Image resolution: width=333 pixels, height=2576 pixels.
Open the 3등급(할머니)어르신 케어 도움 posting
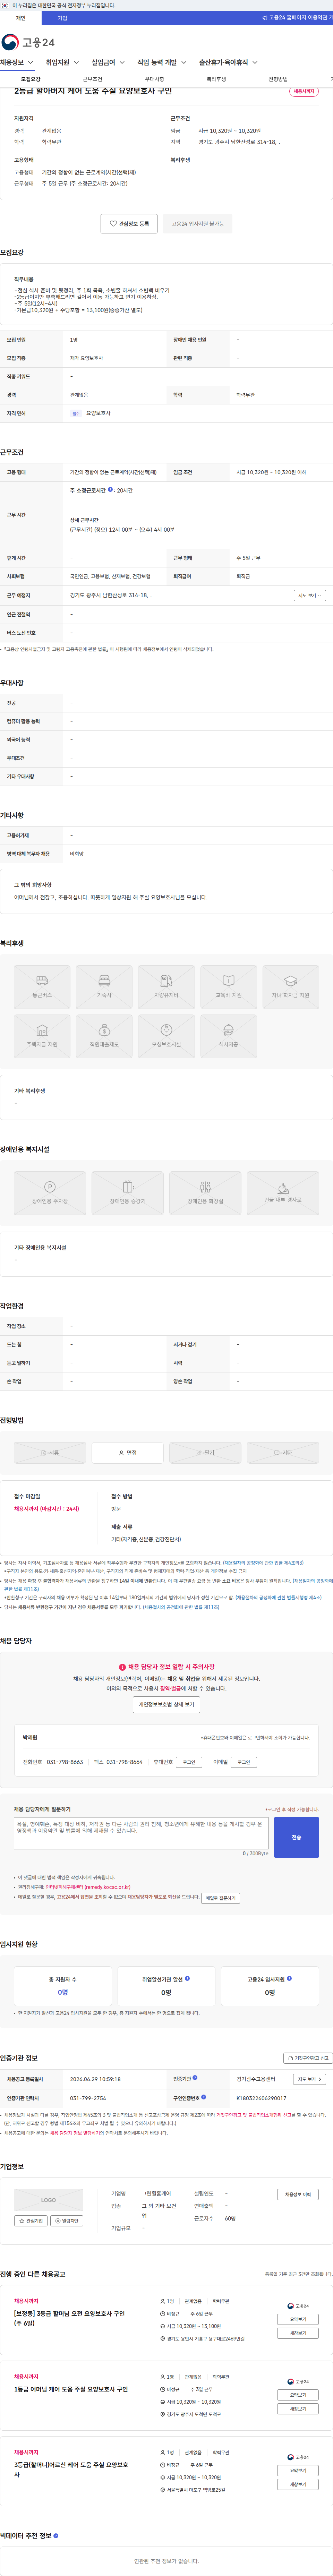pos(71,2470)
